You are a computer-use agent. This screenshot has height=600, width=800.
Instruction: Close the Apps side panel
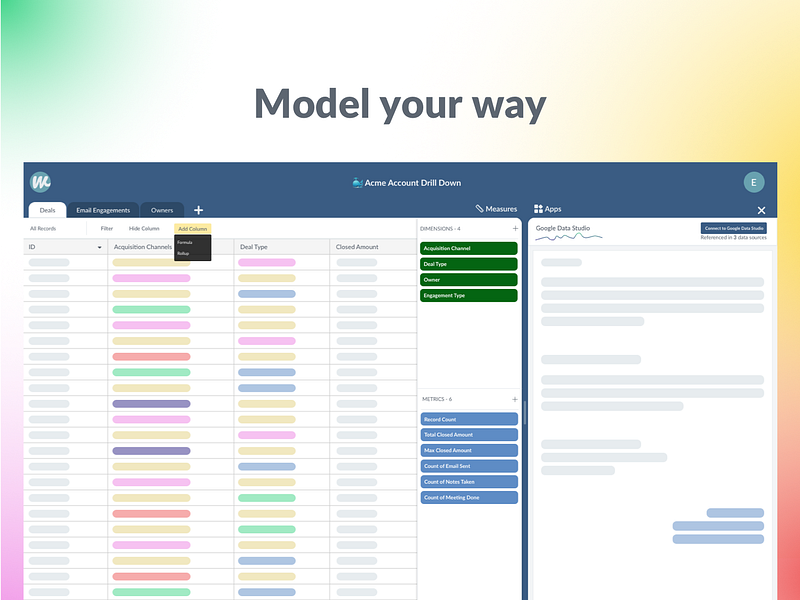[x=761, y=210]
